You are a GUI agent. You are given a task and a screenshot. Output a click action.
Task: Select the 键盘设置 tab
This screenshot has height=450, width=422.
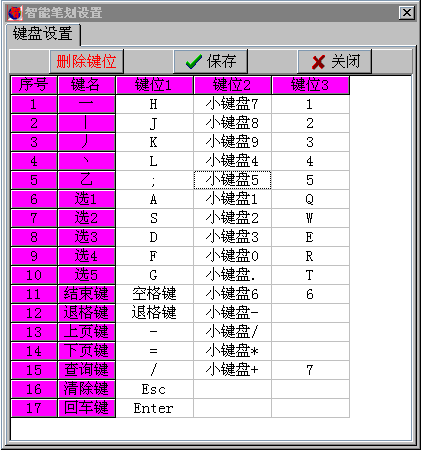(x=43, y=34)
